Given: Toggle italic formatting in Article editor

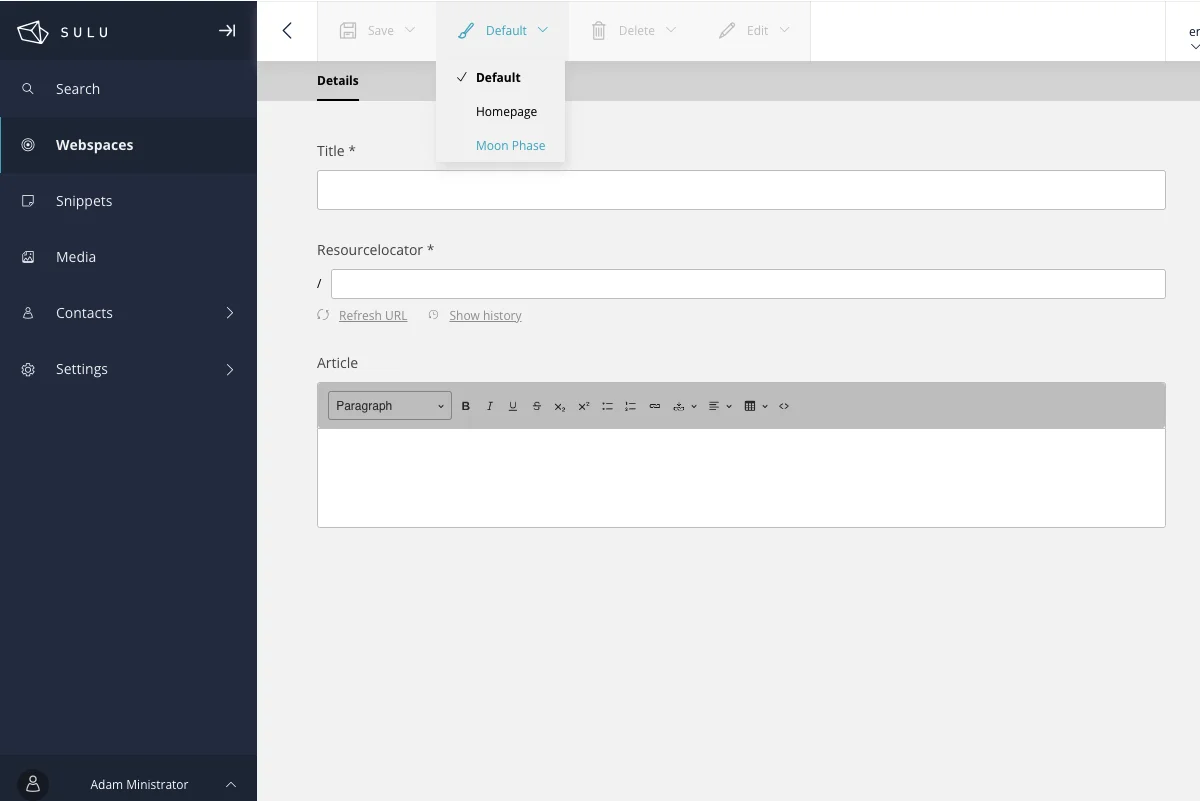Looking at the screenshot, I should coord(490,406).
